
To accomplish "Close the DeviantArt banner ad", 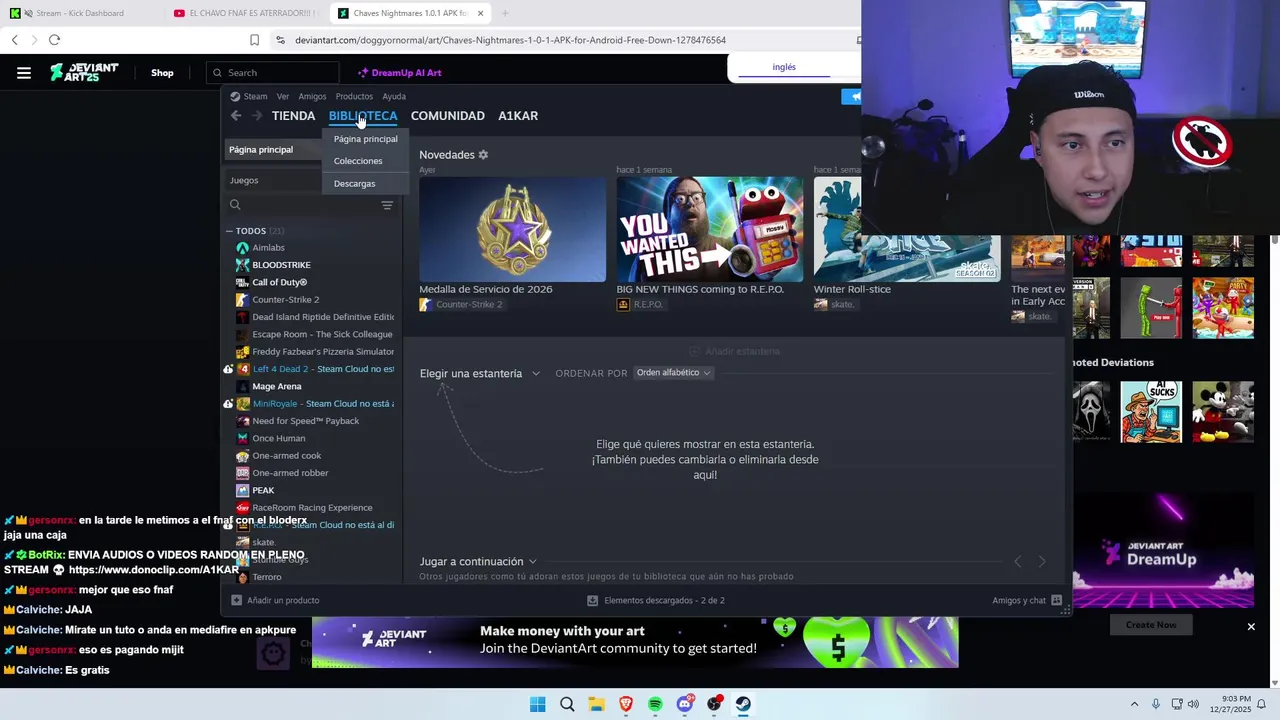I will click(x=1250, y=627).
